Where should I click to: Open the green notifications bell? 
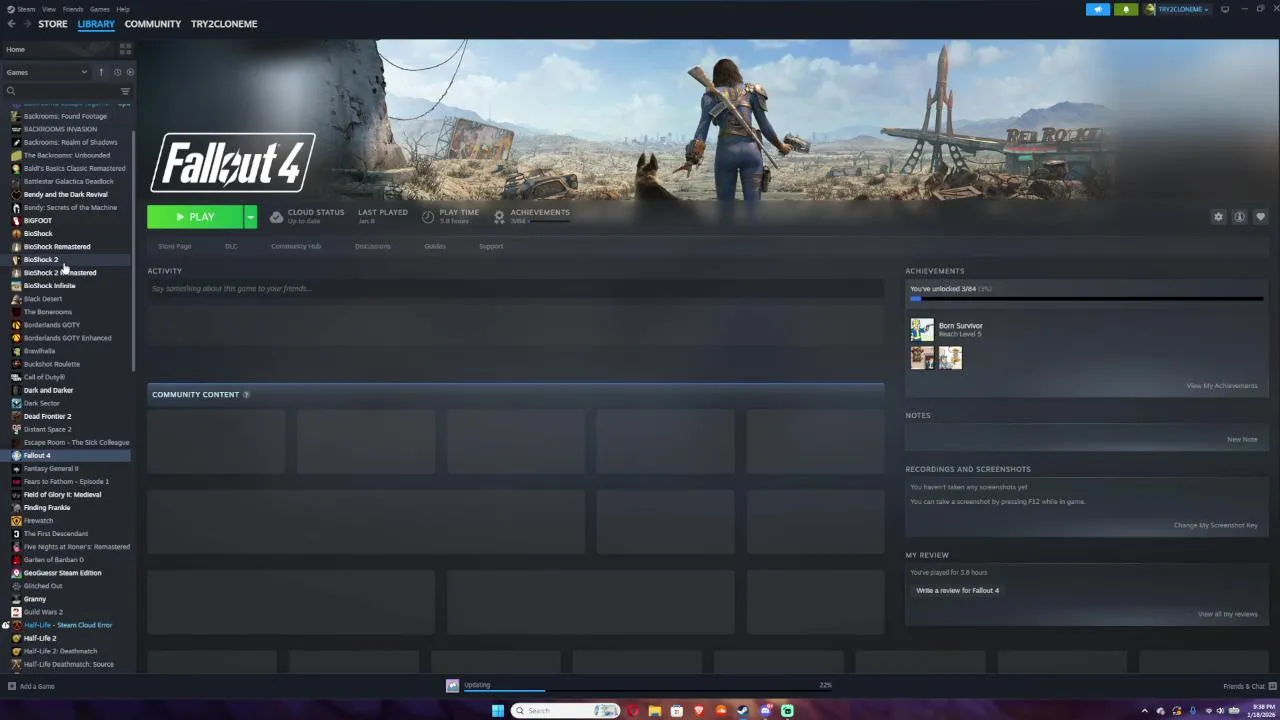tap(1126, 9)
